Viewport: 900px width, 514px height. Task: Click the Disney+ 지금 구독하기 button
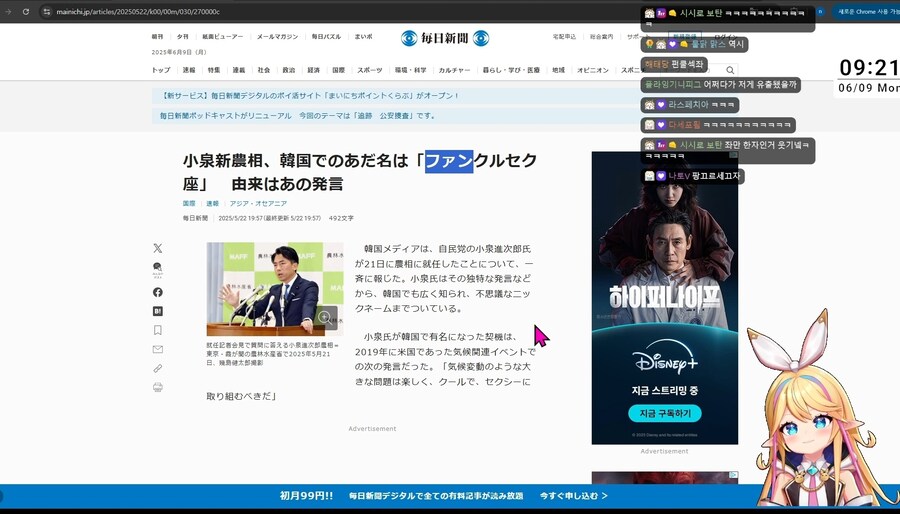[664, 413]
